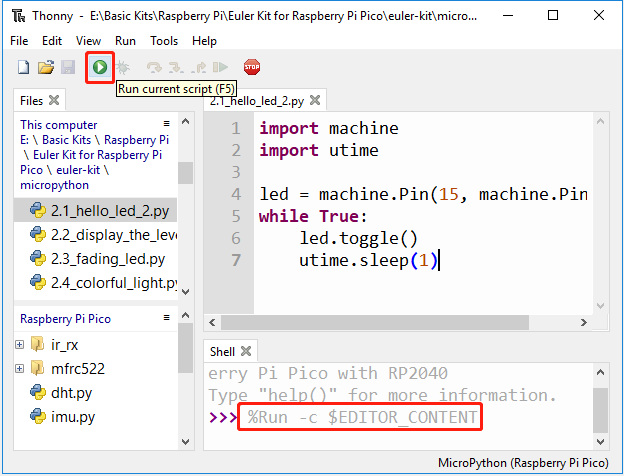
Task: Open This computer pane options menu
Action: (166, 124)
